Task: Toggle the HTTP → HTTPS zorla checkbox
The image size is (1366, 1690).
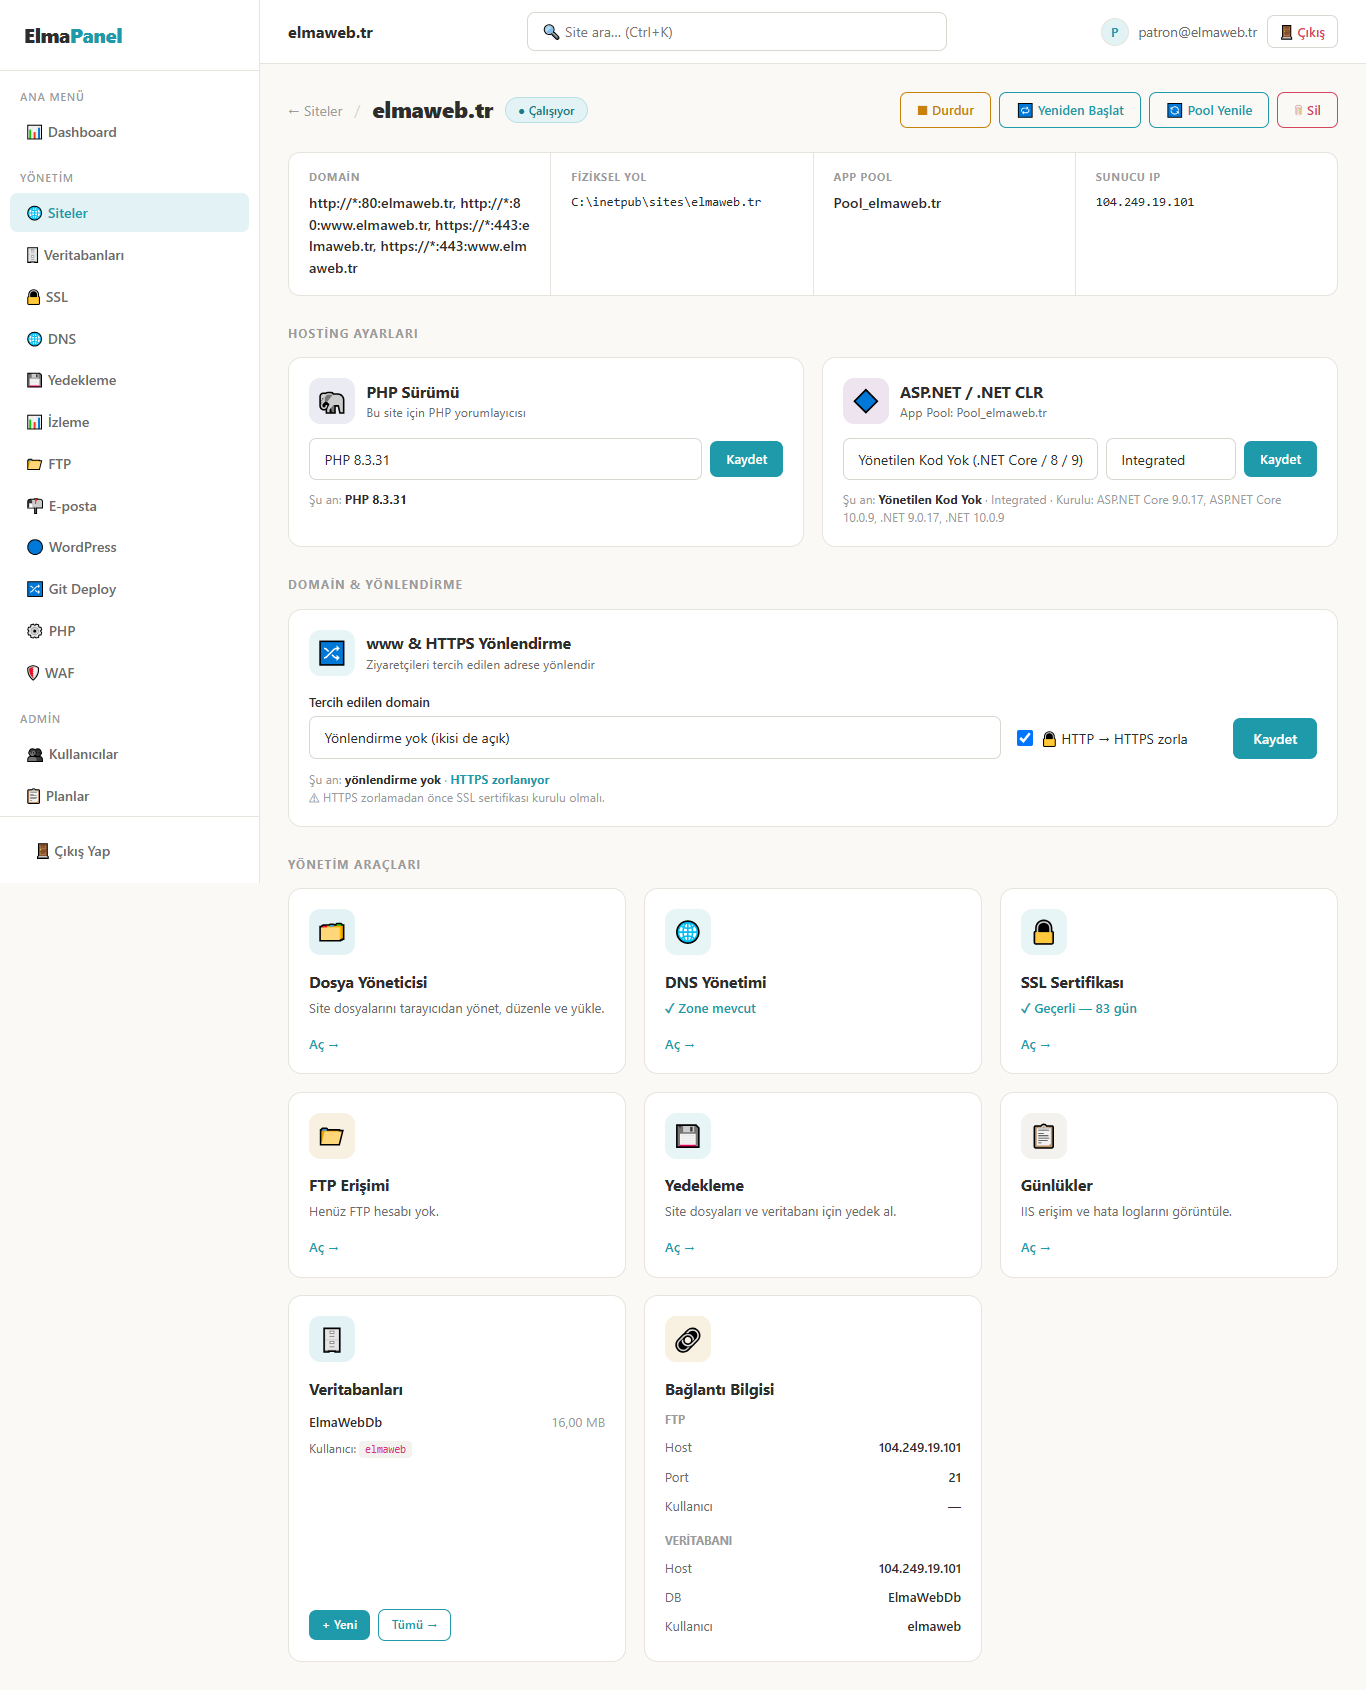Action: coord(1025,738)
